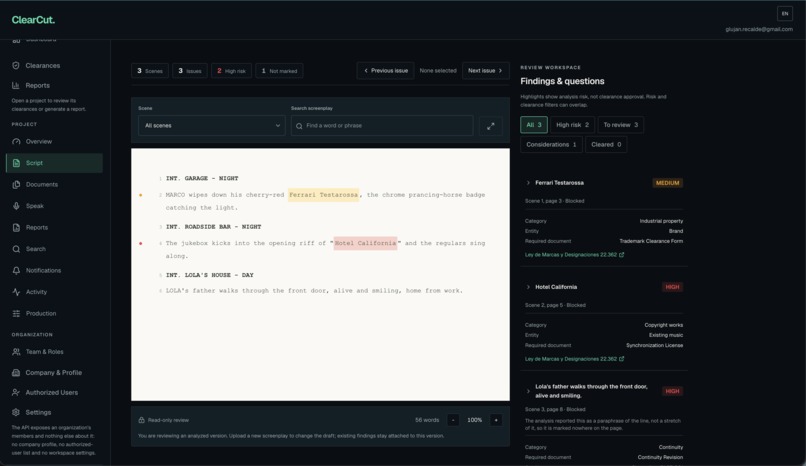Focus the Find a word or phrase field
This screenshot has height=466, width=806.
click(x=382, y=126)
